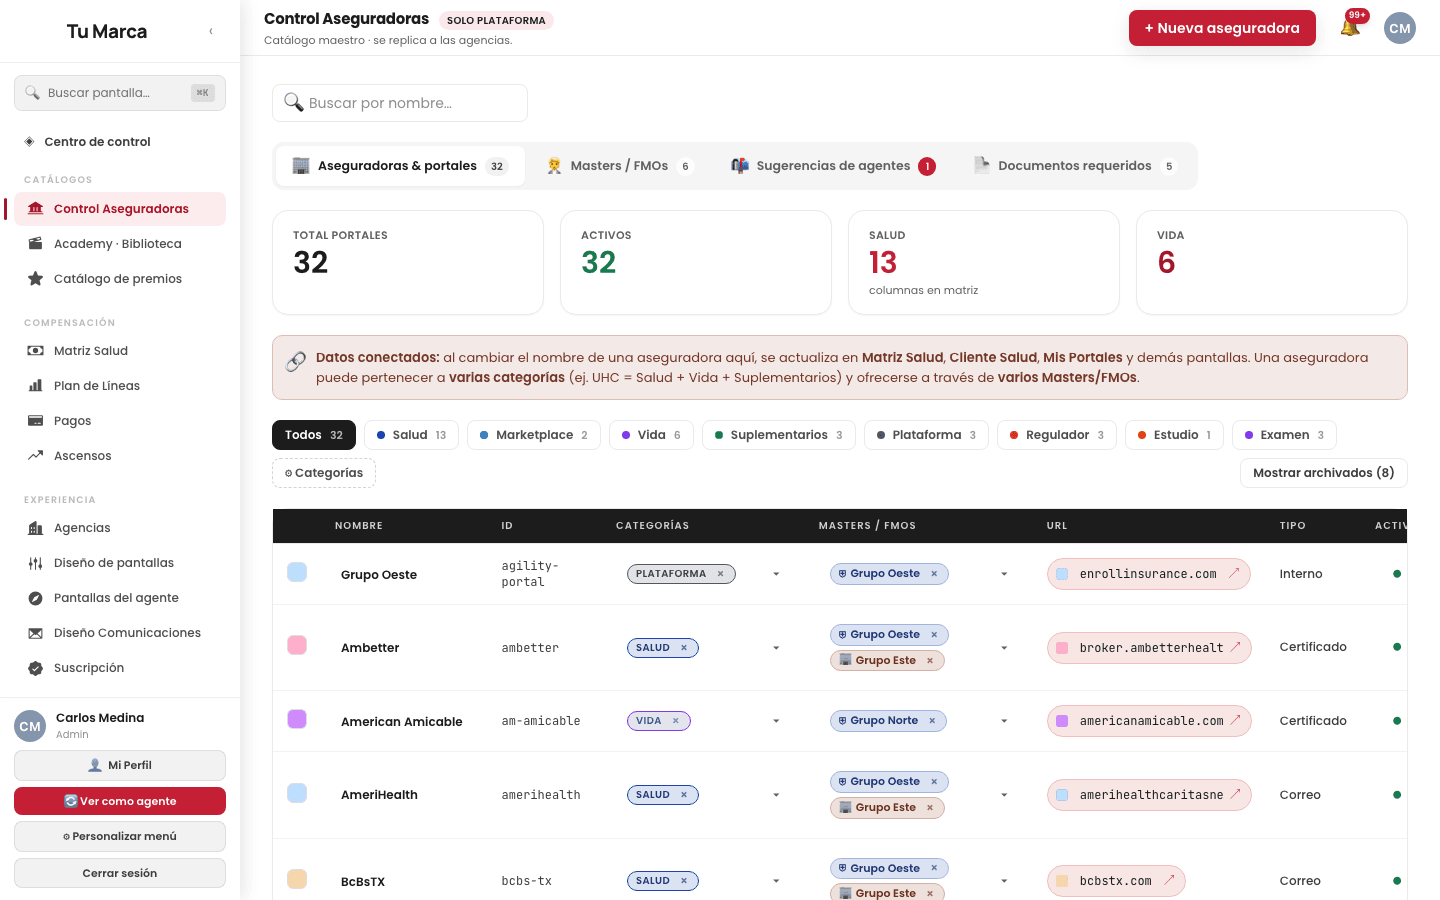Expand categories dropdown for Ambetter row
The height and width of the screenshot is (900, 1440).
[776, 648]
